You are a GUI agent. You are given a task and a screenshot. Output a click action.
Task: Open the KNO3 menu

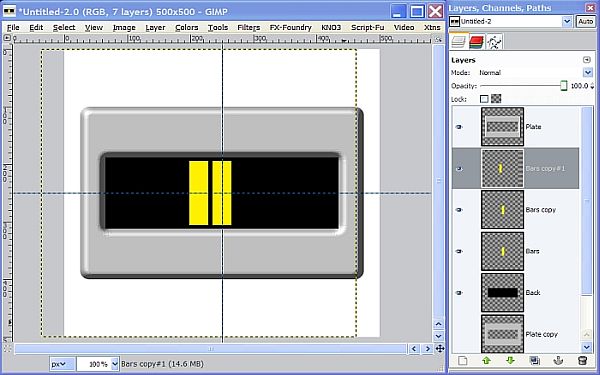(x=331, y=28)
